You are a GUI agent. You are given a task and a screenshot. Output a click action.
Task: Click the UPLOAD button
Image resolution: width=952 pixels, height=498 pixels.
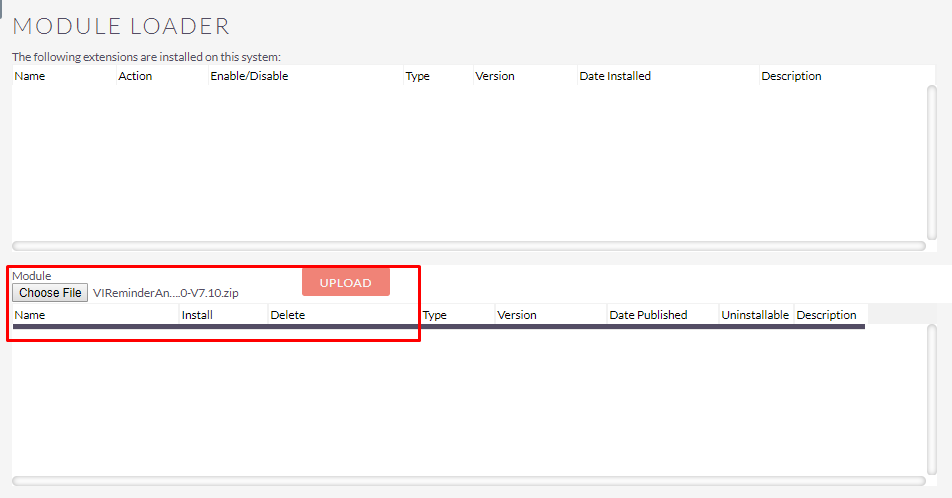[345, 283]
